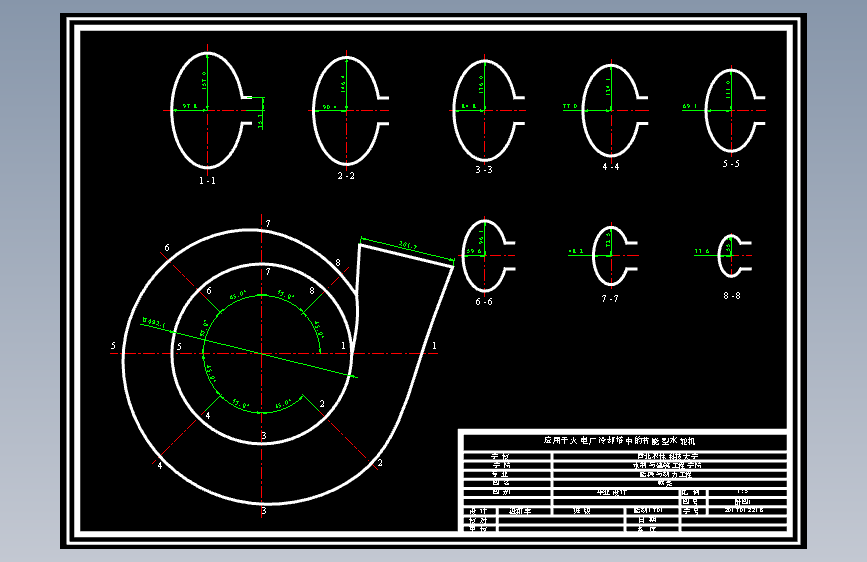Screen dimensions: 867x562
Task: Select label 7 above the outer spiral wall
Action: pos(268,223)
